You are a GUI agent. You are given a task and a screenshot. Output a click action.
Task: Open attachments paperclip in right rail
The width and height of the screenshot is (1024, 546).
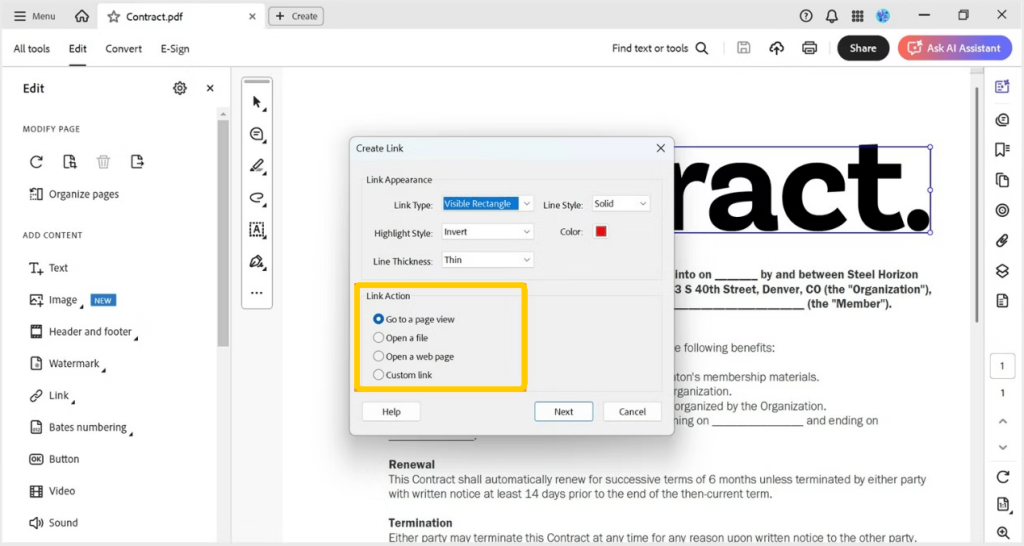[1002, 240]
